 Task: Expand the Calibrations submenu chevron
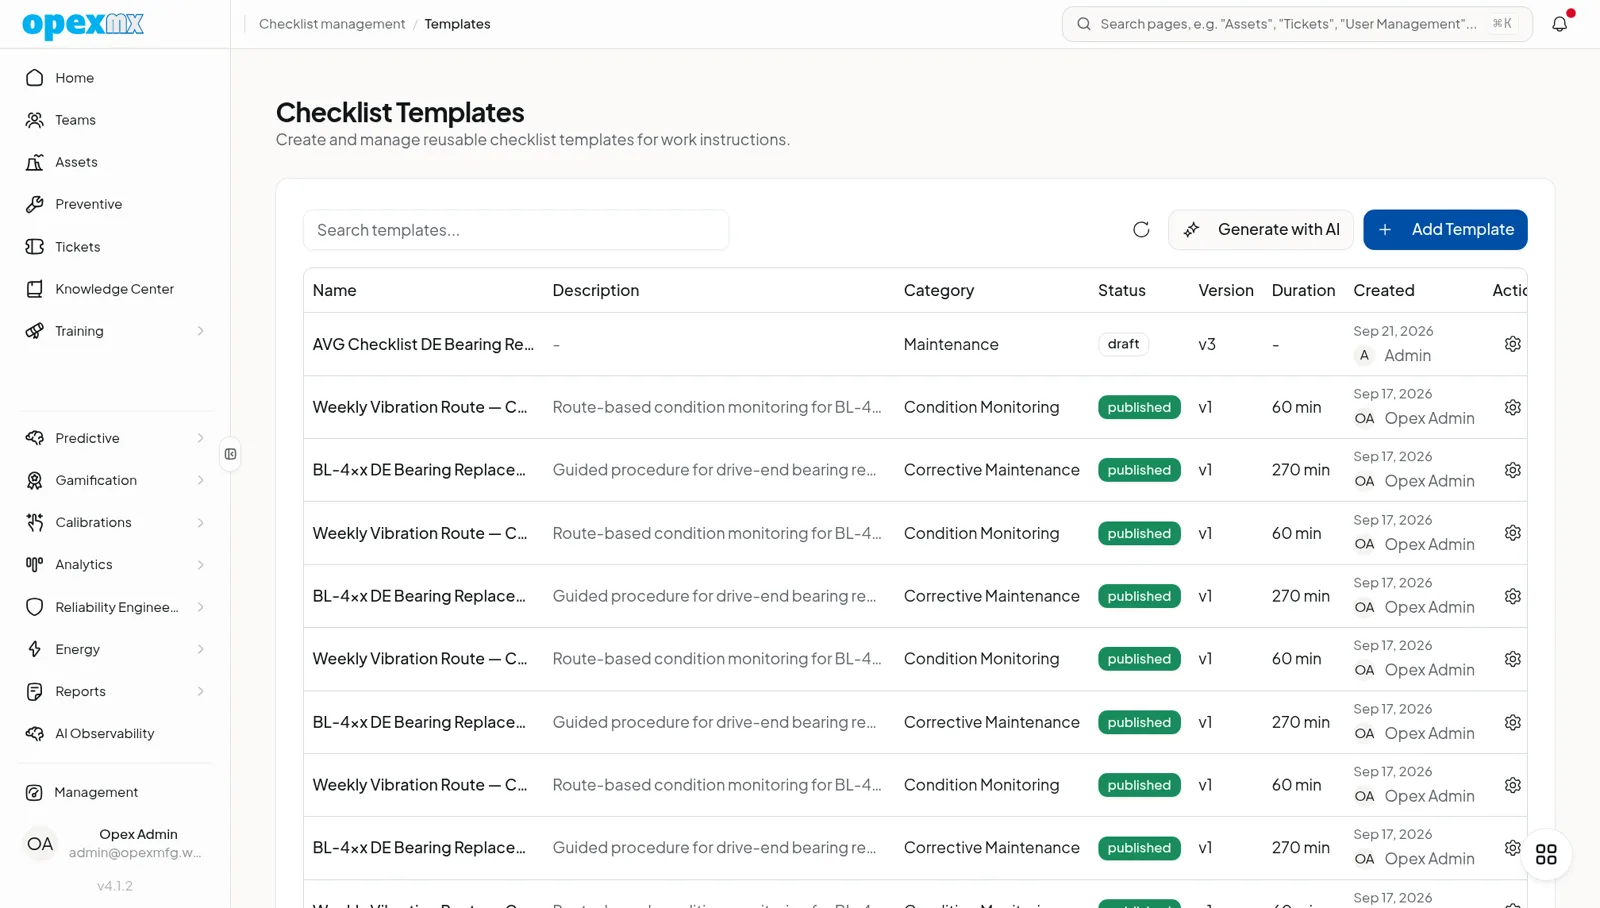(200, 522)
